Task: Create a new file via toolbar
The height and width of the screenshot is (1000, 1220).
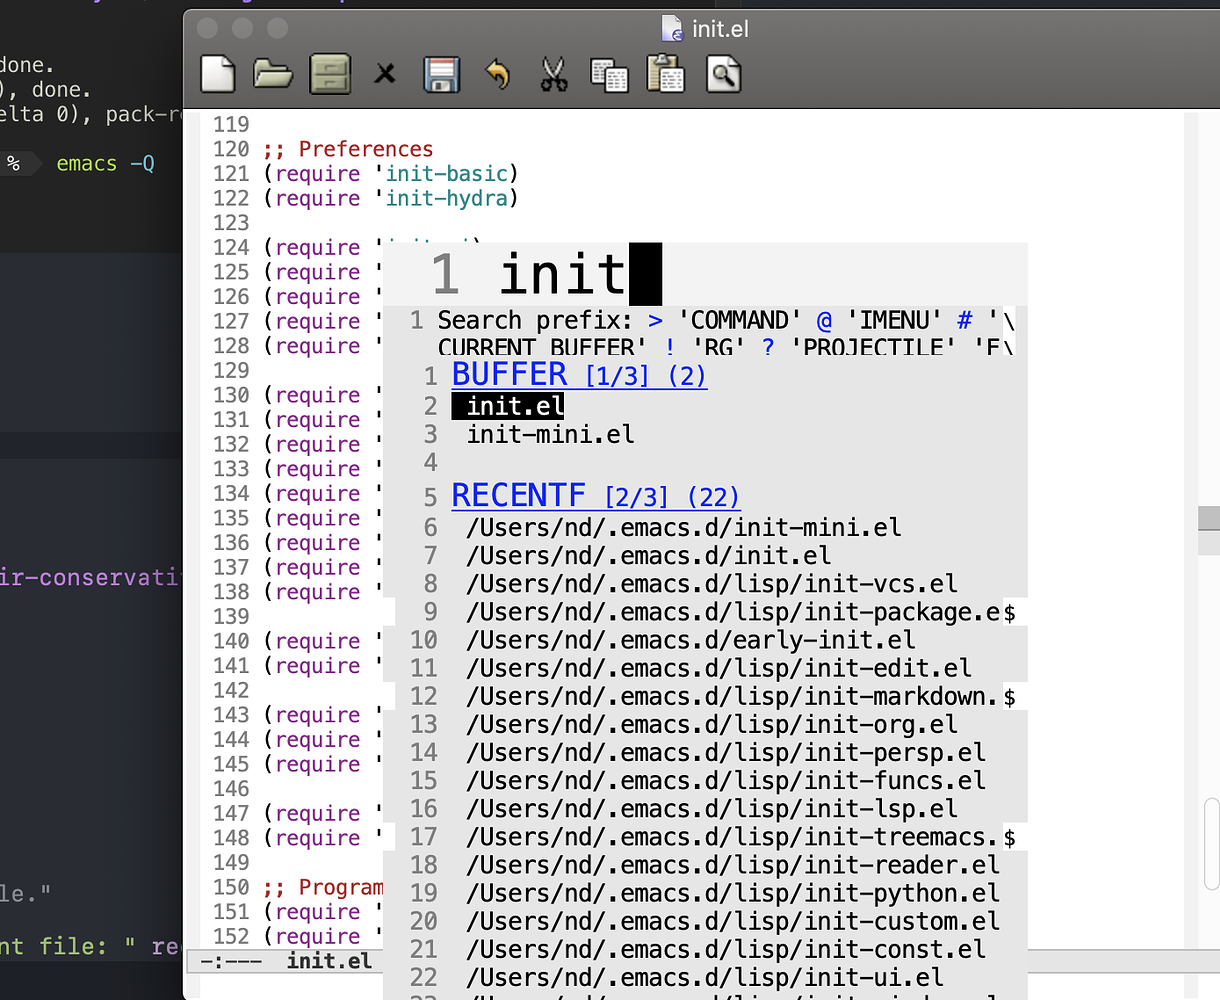Action: coord(218,74)
